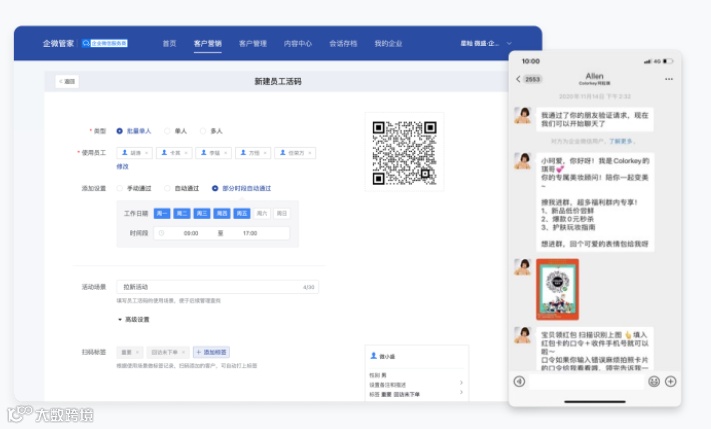The height and width of the screenshot is (429, 711).
Task: Remove the 重要 scan tag
Action: (137, 352)
